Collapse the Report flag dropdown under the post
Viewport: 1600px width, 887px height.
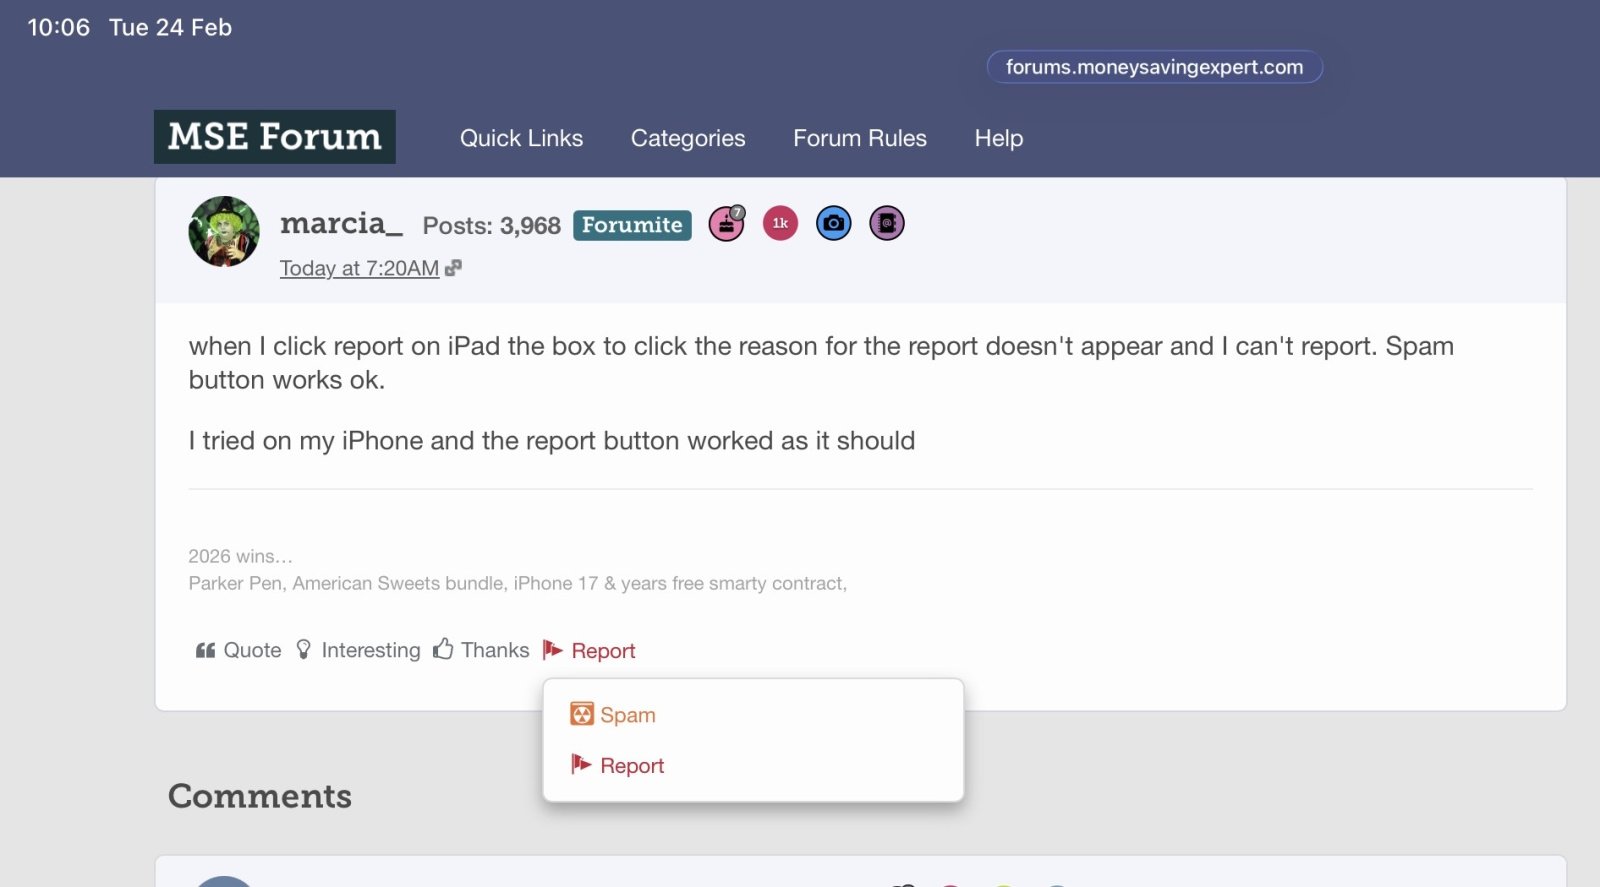pos(589,651)
